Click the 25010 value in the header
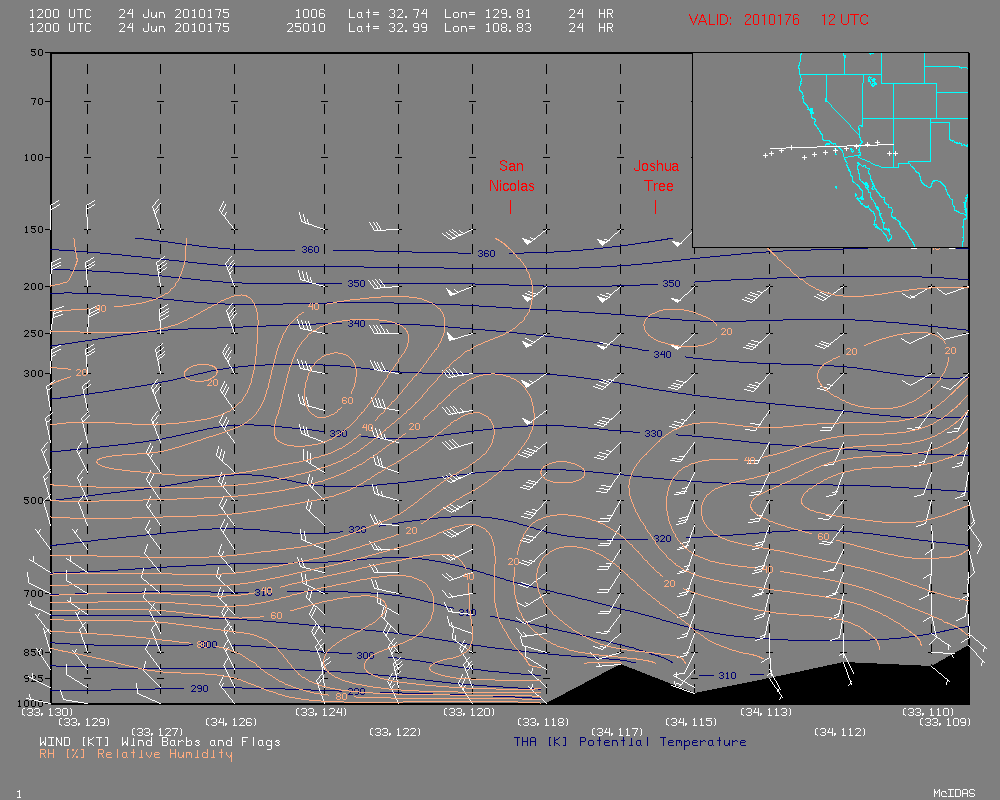1000x800 pixels. [x=306, y=27]
